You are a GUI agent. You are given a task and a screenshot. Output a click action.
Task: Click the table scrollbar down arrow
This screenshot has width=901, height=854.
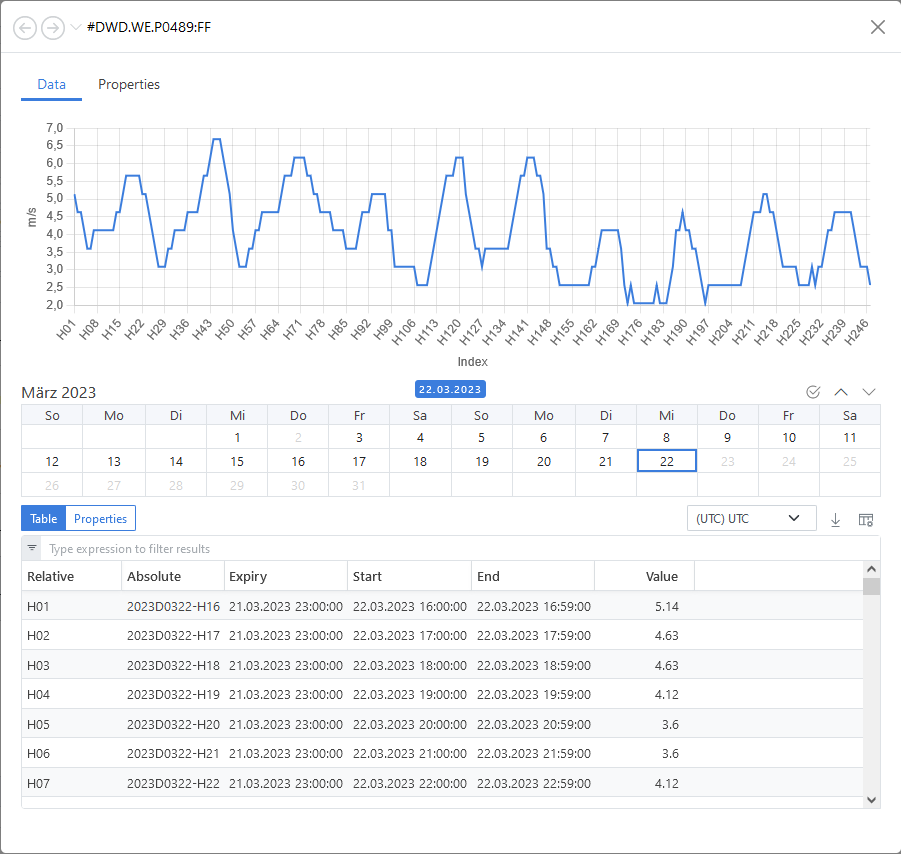click(x=871, y=799)
